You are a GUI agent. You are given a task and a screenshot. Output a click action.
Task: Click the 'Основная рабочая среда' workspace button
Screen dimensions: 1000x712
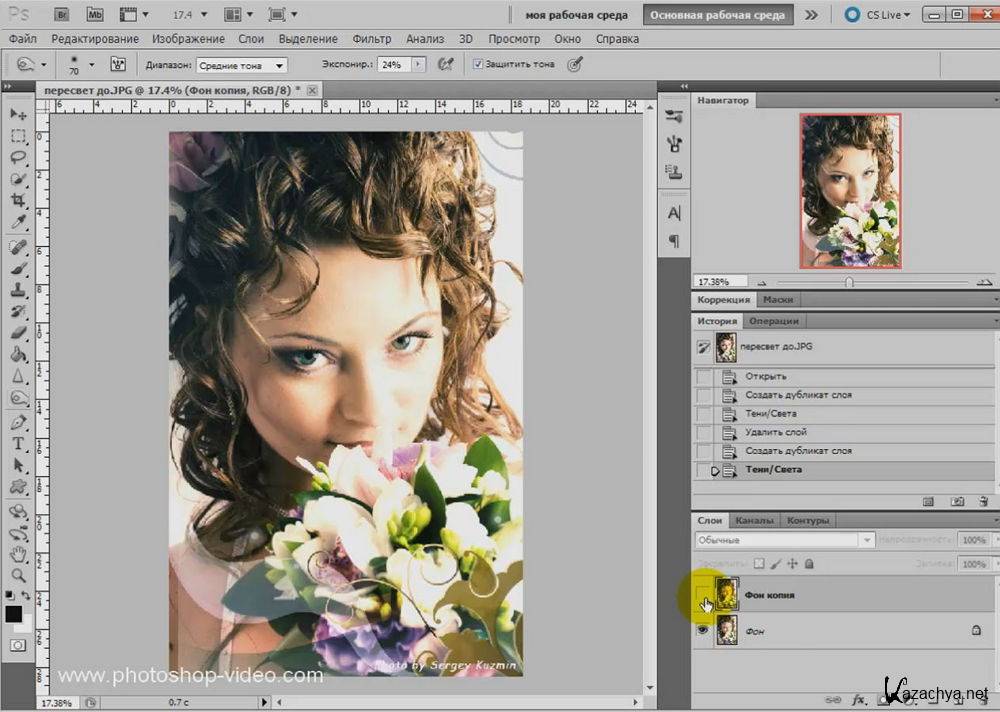coord(718,15)
